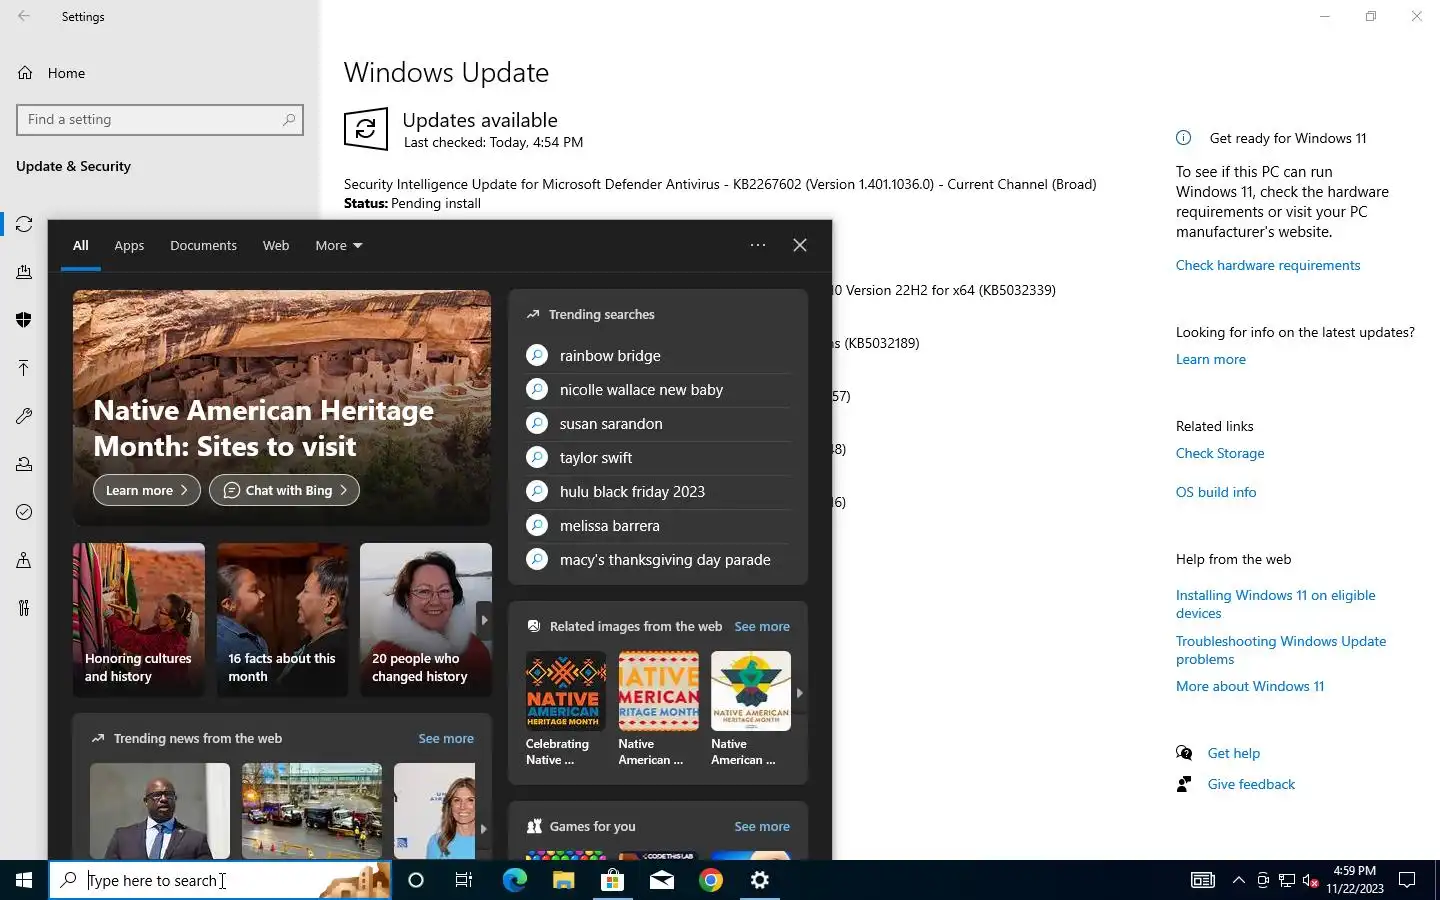Open Action Center notifications icon
The width and height of the screenshot is (1440, 900).
1407,880
